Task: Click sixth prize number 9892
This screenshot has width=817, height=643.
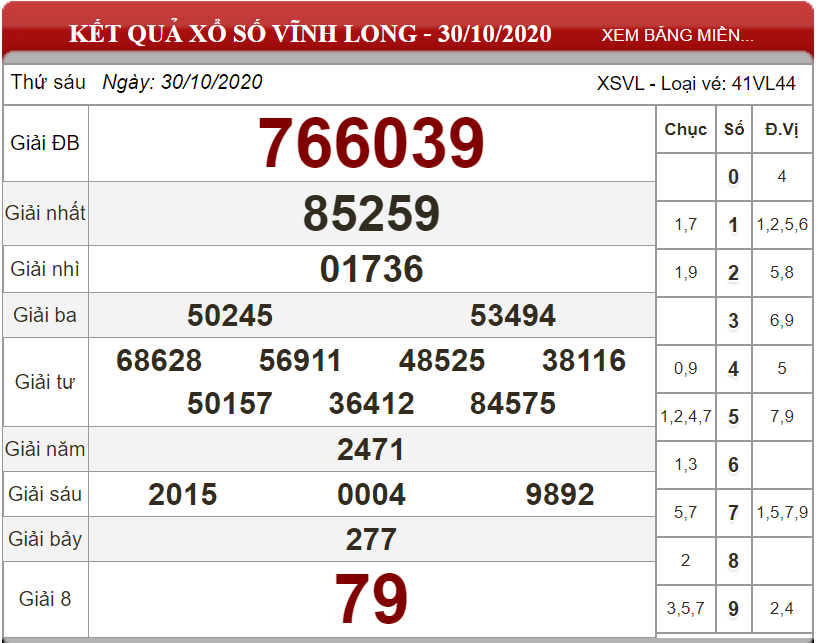Action: (560, 494)
